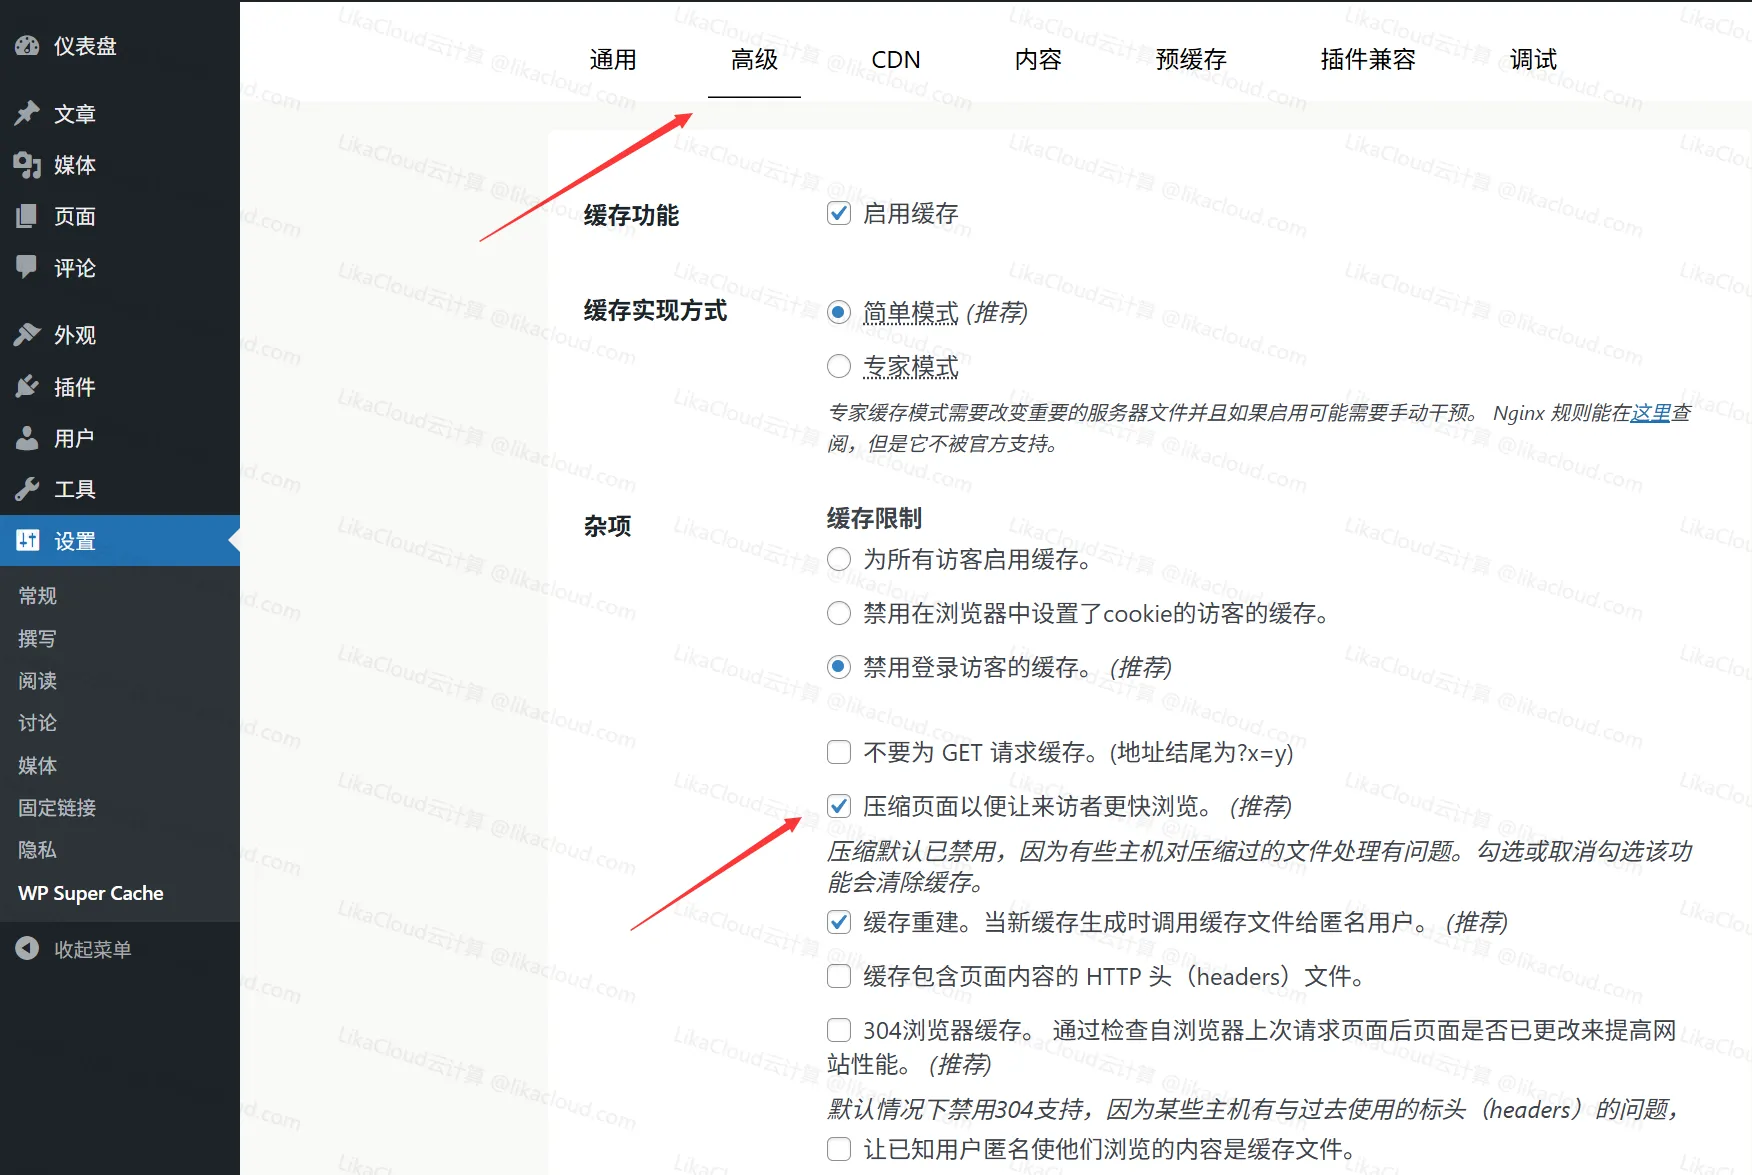Go to 固定链接 settings
The width and height of the screenshot is (1752, 1175).
point(55,808)
